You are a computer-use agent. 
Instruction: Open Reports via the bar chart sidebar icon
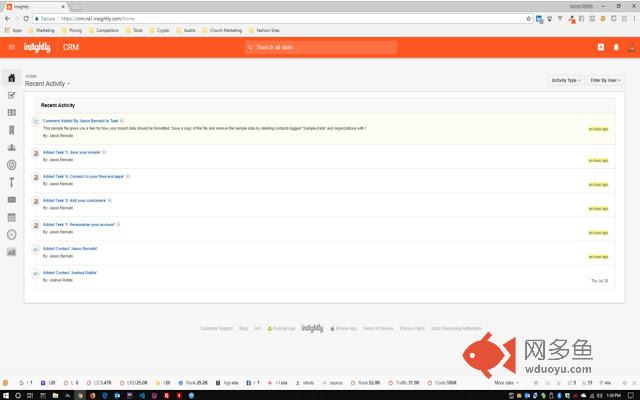coord(11,252)
